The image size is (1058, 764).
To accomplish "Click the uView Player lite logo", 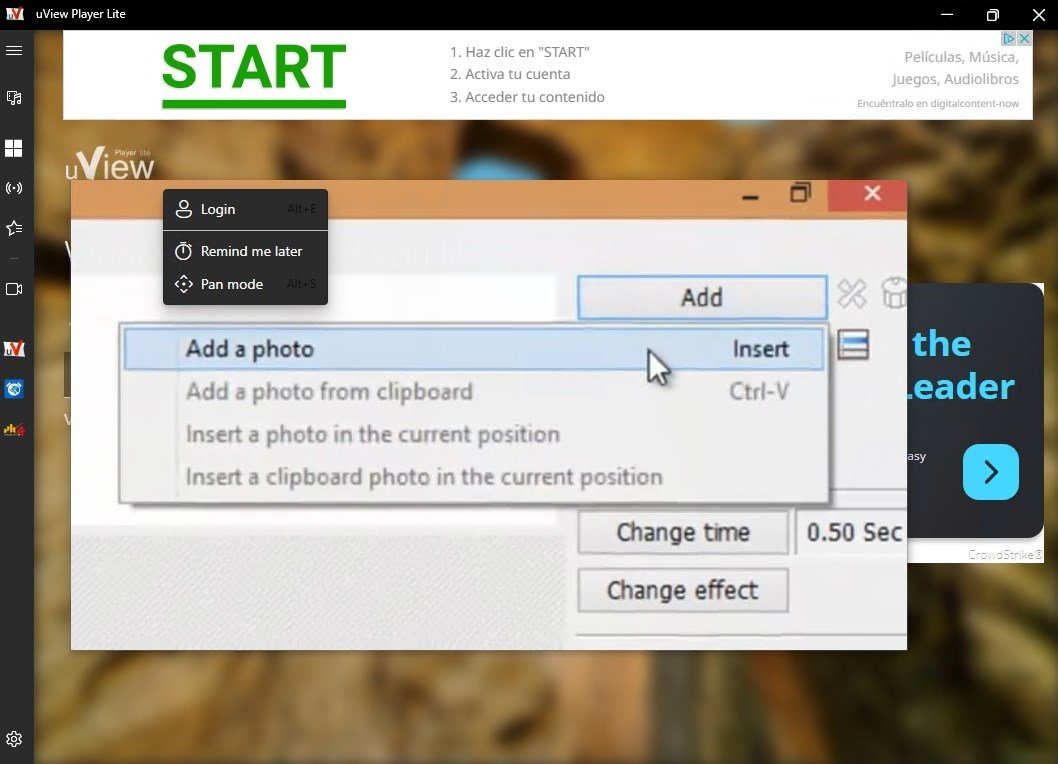I will coord(109,163).
